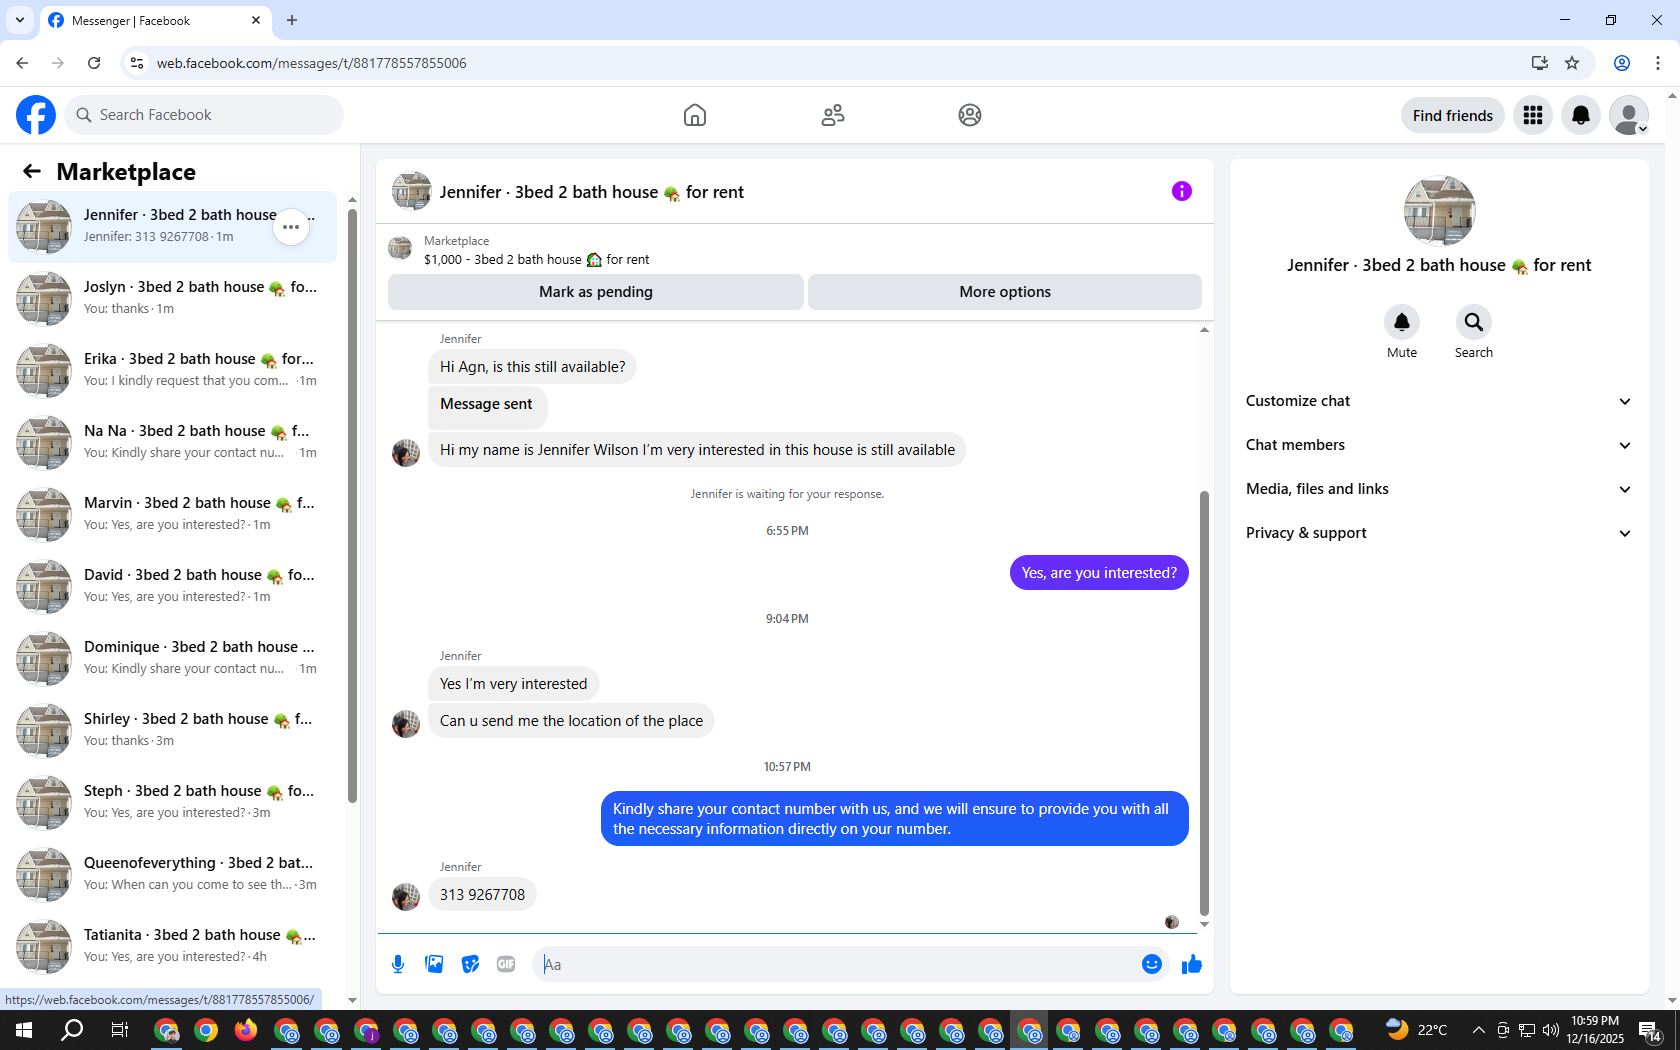Screen dimensions: 1680x1050
Task: Bookmark this page with the star icon
Action: click(x=1572, y=63)
